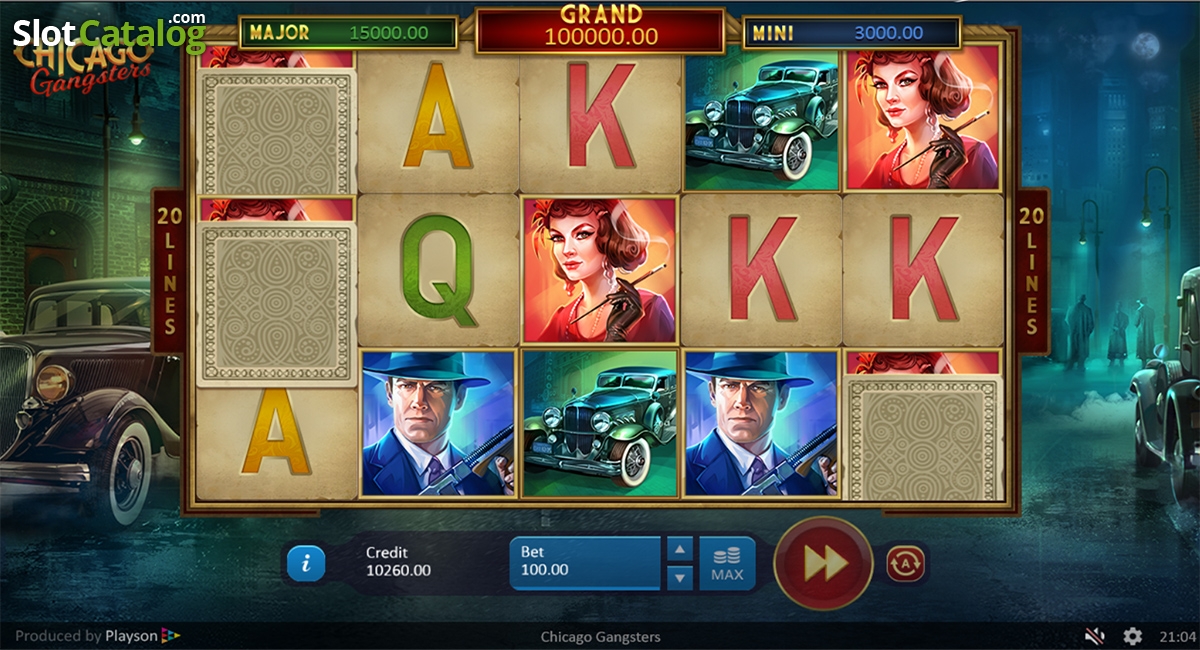This screenshot has height=650, width=1200.
Task: Open settings via the gear icon
Action: tap(1132, 636)
